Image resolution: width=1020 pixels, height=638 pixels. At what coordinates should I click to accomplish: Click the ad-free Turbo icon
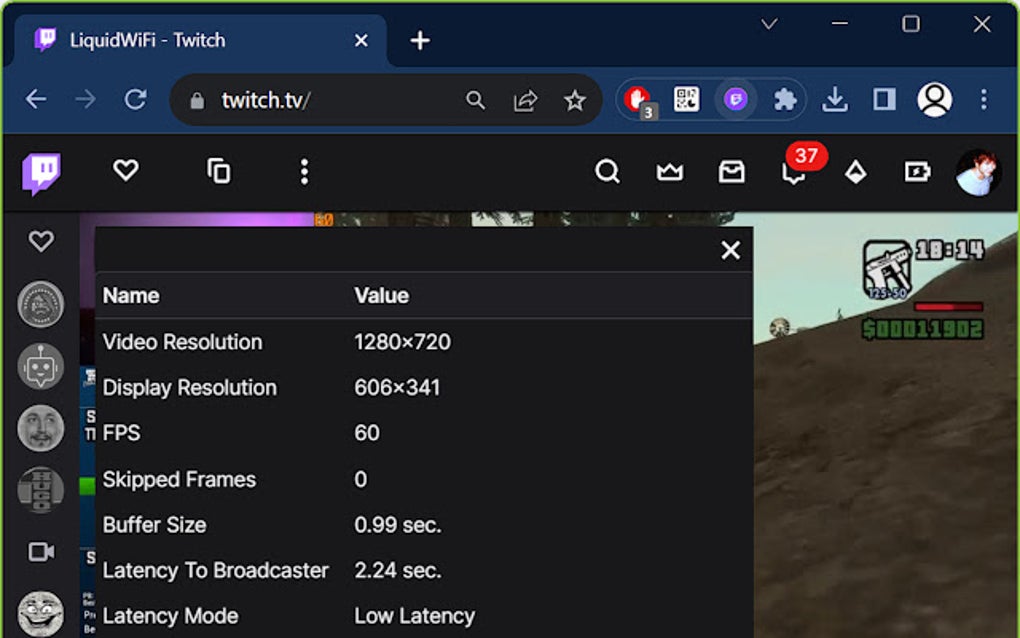coord(917,172)
